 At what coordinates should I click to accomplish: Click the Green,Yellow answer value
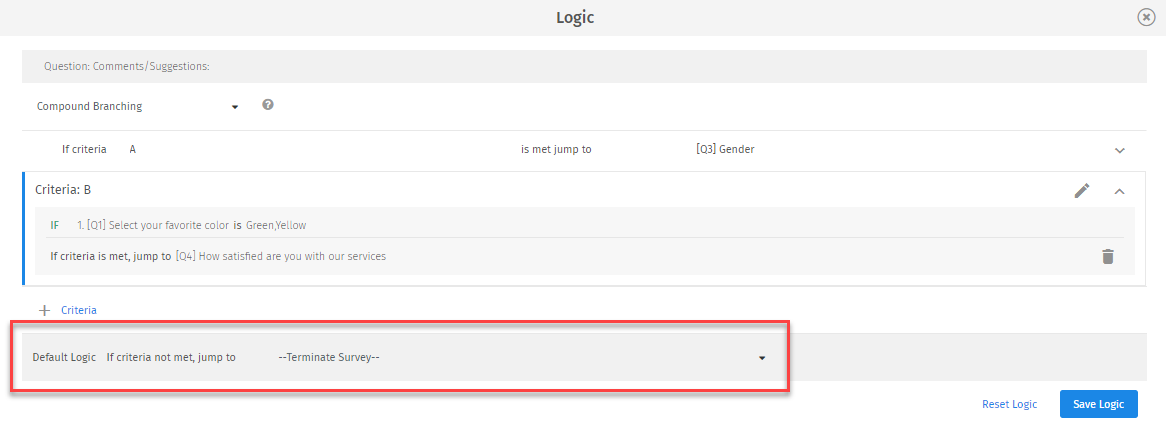pos(276,225)
